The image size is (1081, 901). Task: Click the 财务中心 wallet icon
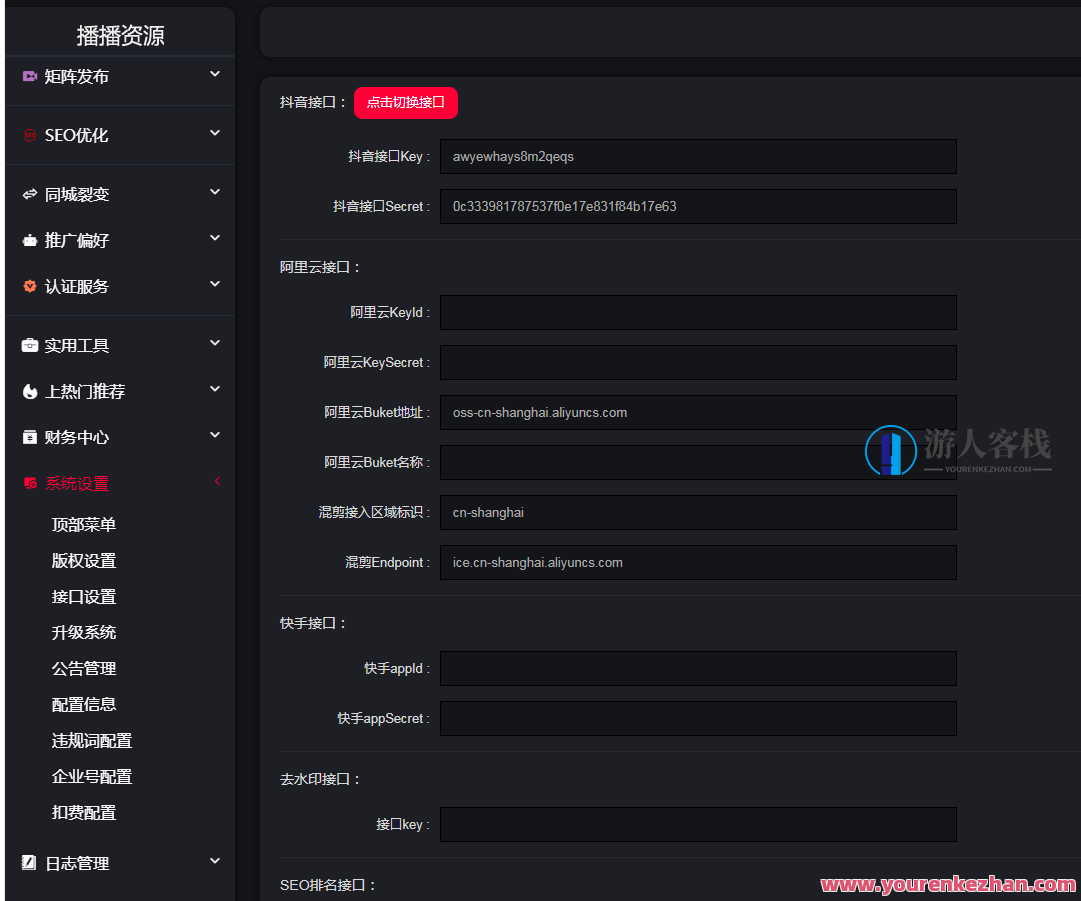[27, 436]
